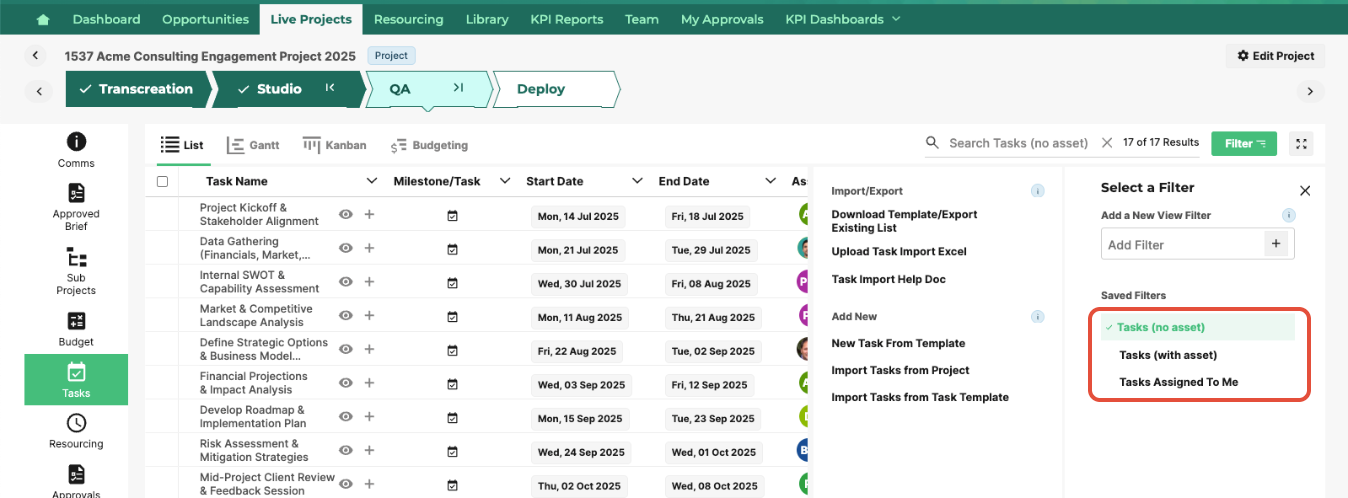1348x498 pixels.
Task: Click the green Filter button
Action: 1244,143
